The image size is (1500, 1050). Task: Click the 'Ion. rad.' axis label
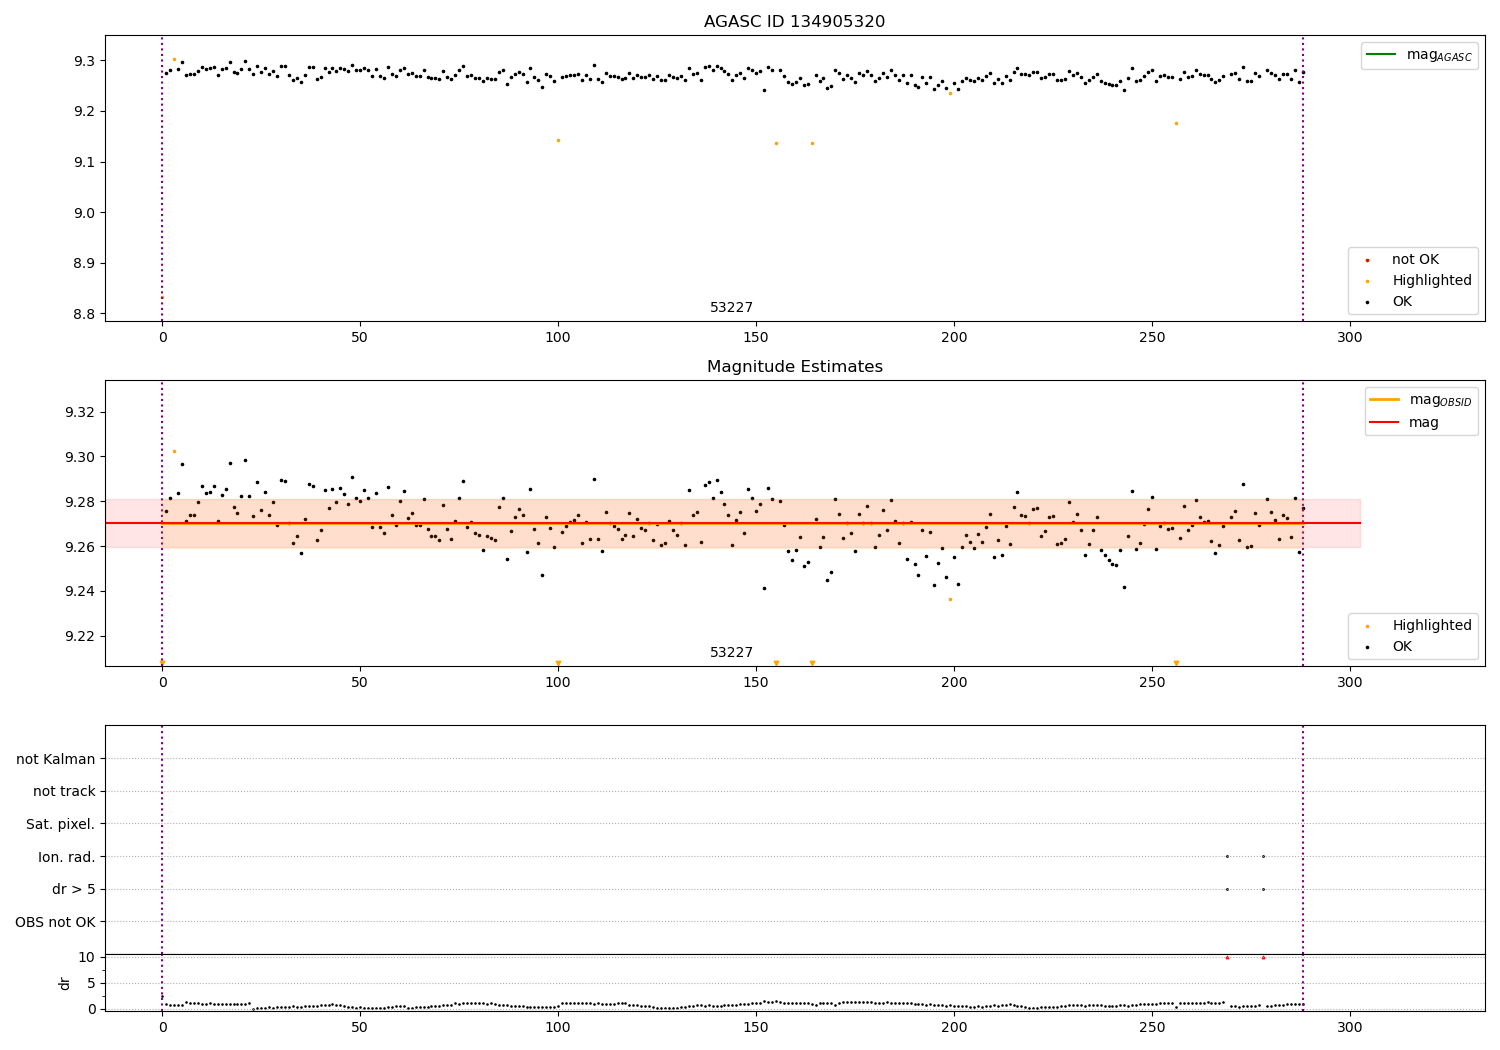point(67,857)
